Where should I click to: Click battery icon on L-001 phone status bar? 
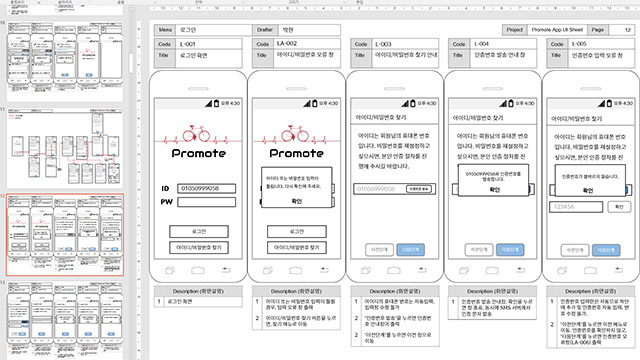tap(216, 103)
